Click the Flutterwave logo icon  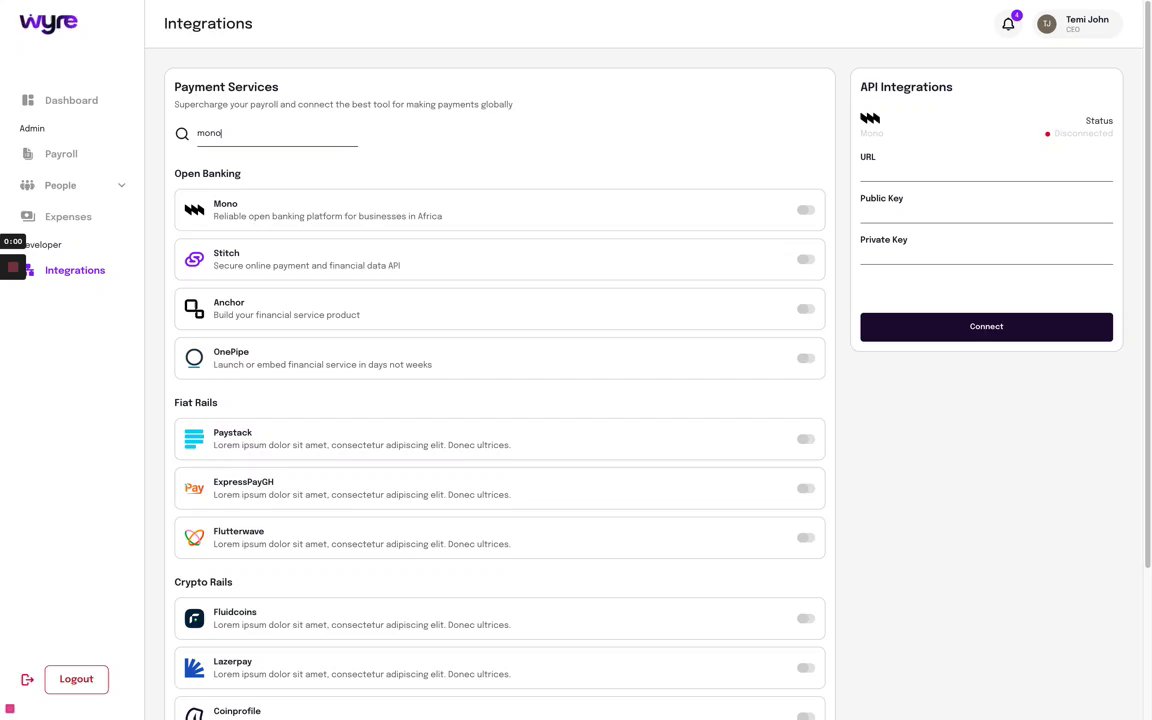pos(194,538)
